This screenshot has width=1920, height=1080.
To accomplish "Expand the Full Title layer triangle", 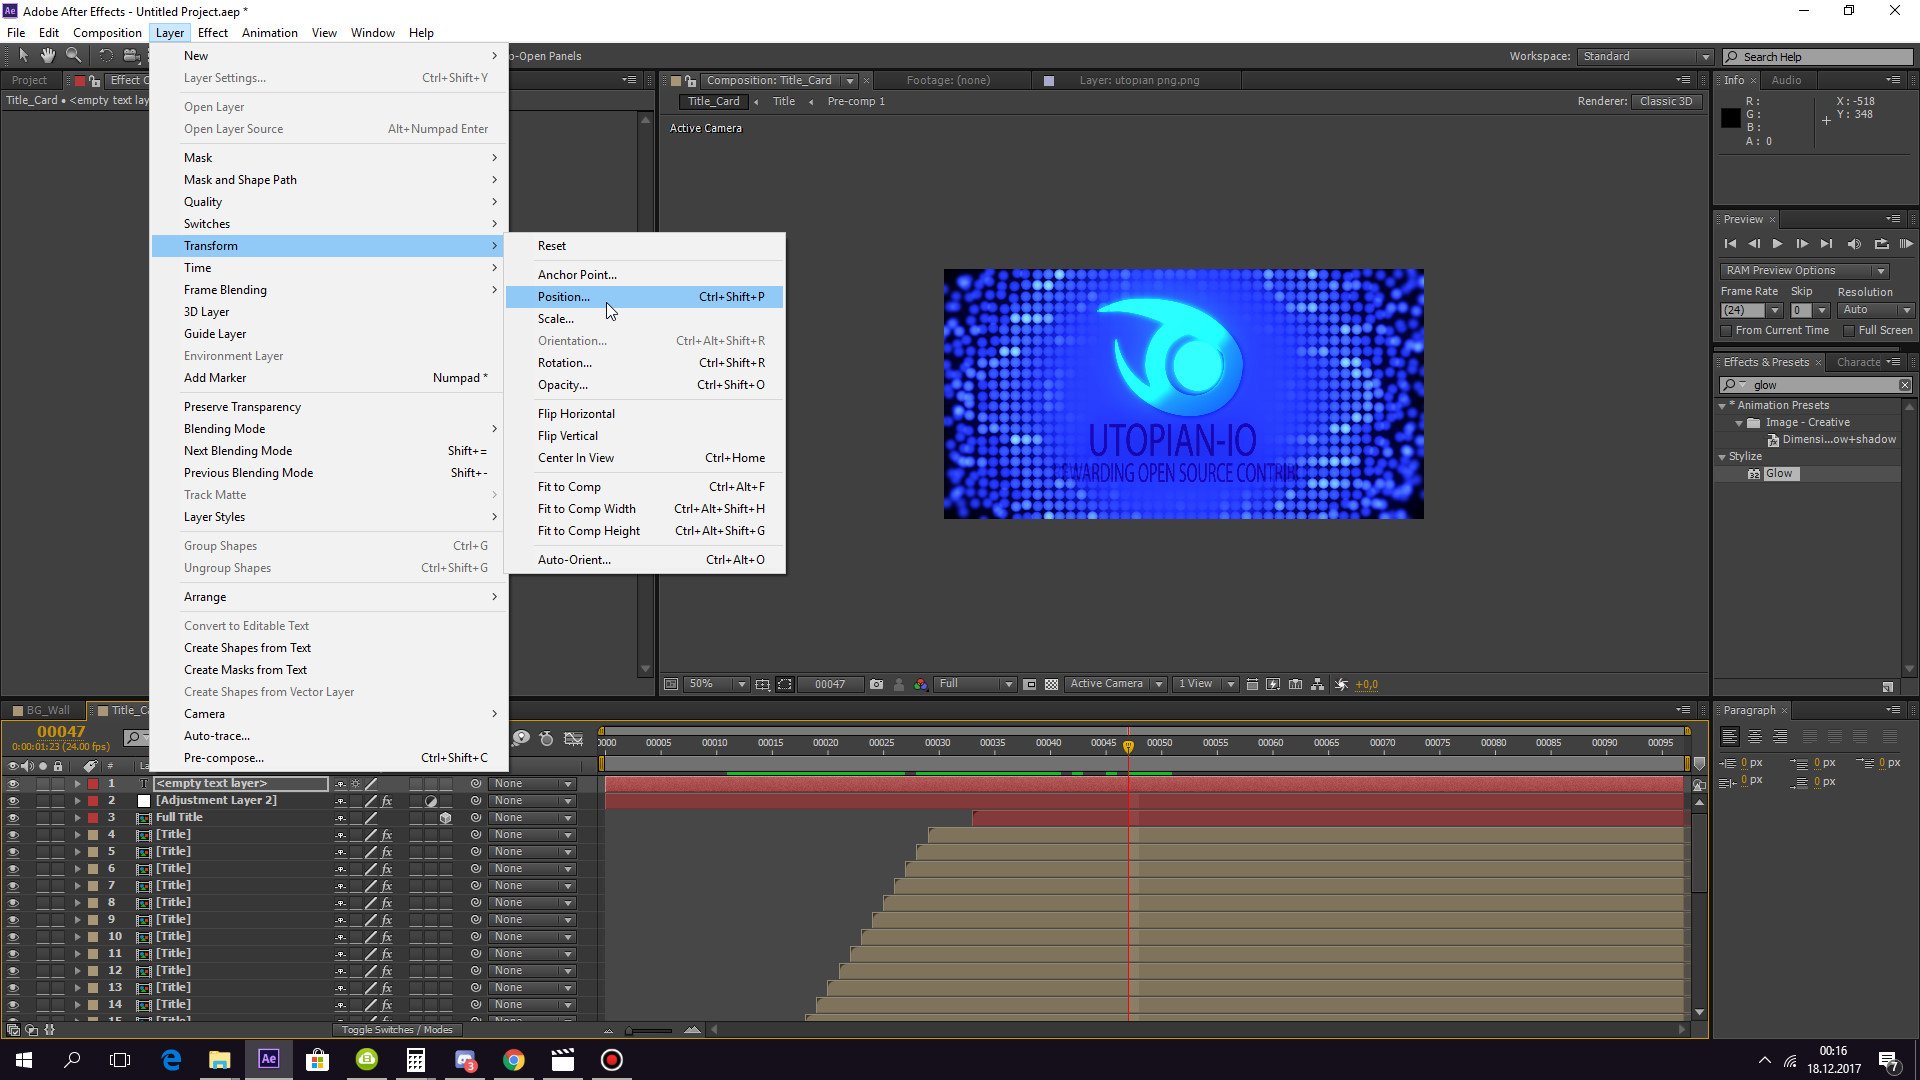I will point(77,818).
